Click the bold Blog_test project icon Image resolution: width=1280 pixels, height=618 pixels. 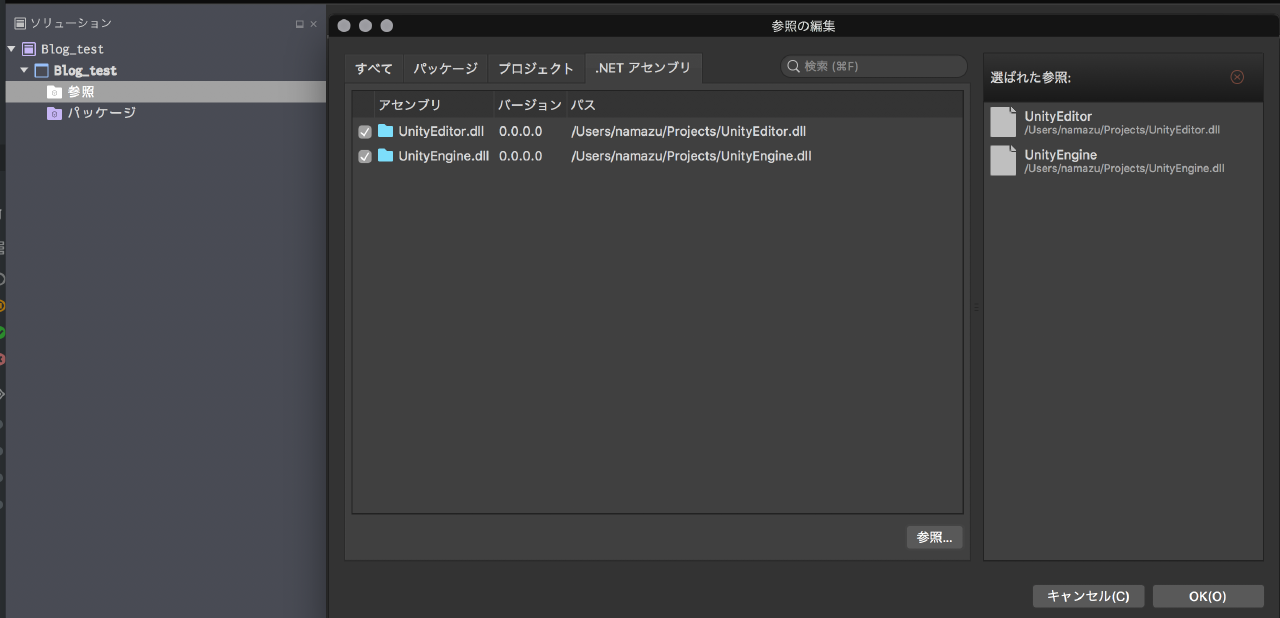click(42, 71)
